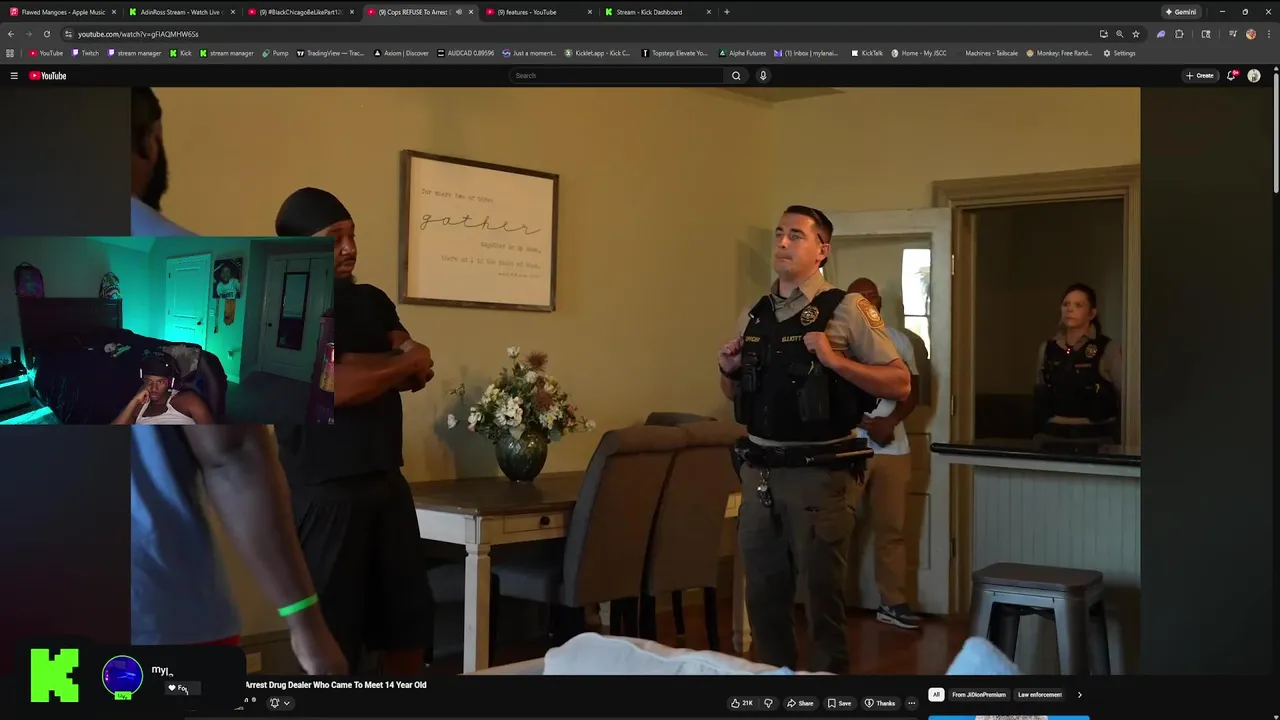Close the Flawed Mangoes Apple Music tab
Viewport: 1280px width, 720px height.
[113, 12]
